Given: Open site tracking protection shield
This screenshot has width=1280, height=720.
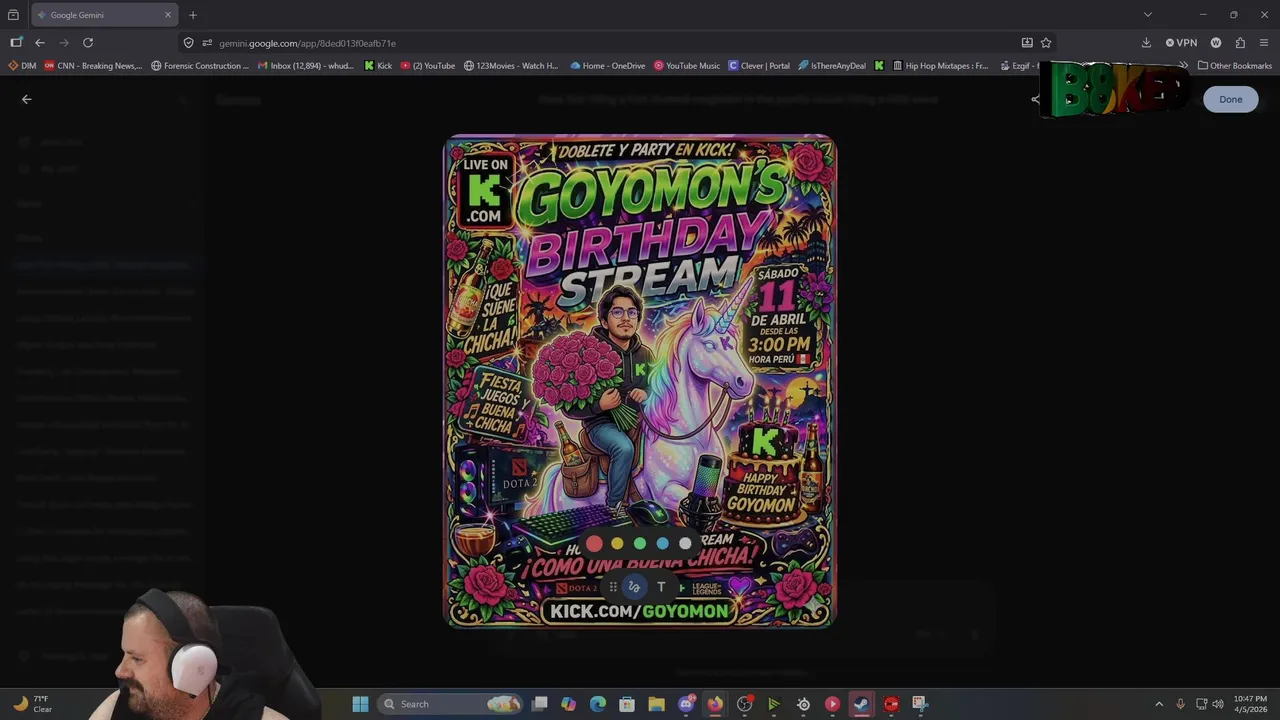Looking at the screenshot, I should (188, 43).
